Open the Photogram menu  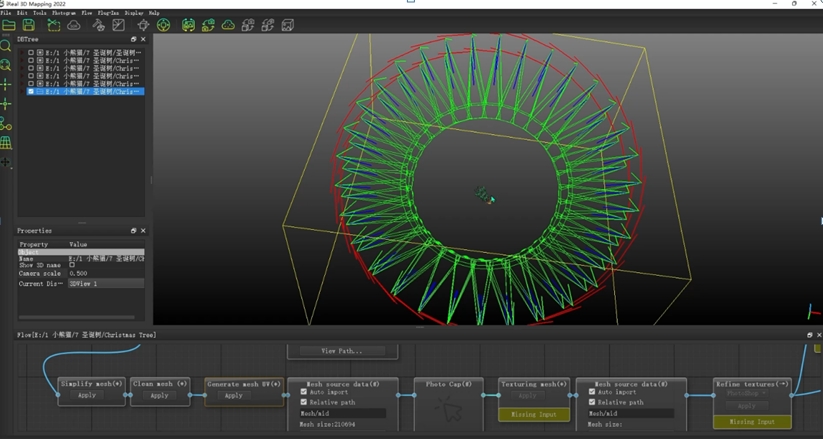pyautogui.click(x=64, y=13)
